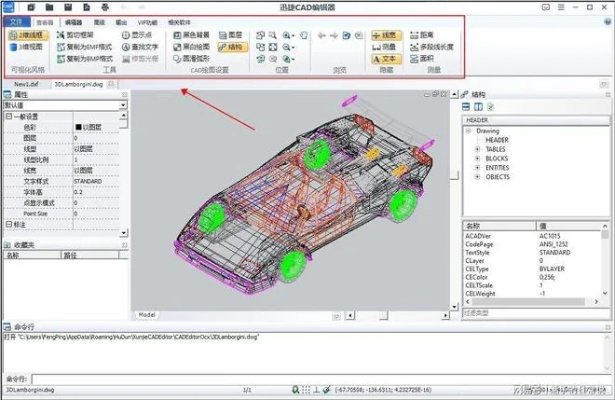The height and width of the screenshot is (400, 615).
Task: Click the 距离 measure tool
Action: pos(422,35)
